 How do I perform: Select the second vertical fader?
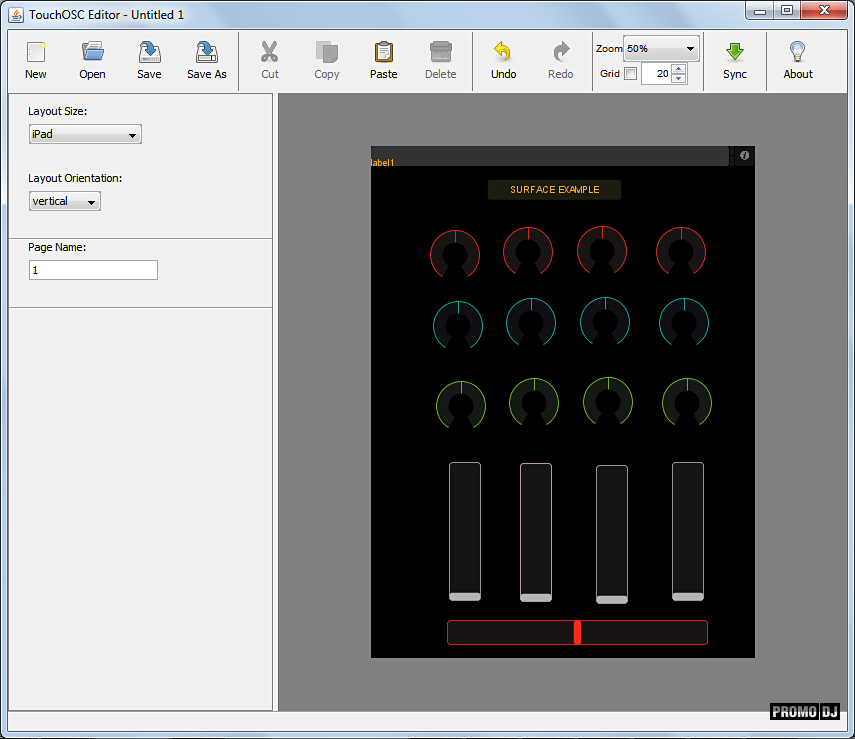(536, 532)
